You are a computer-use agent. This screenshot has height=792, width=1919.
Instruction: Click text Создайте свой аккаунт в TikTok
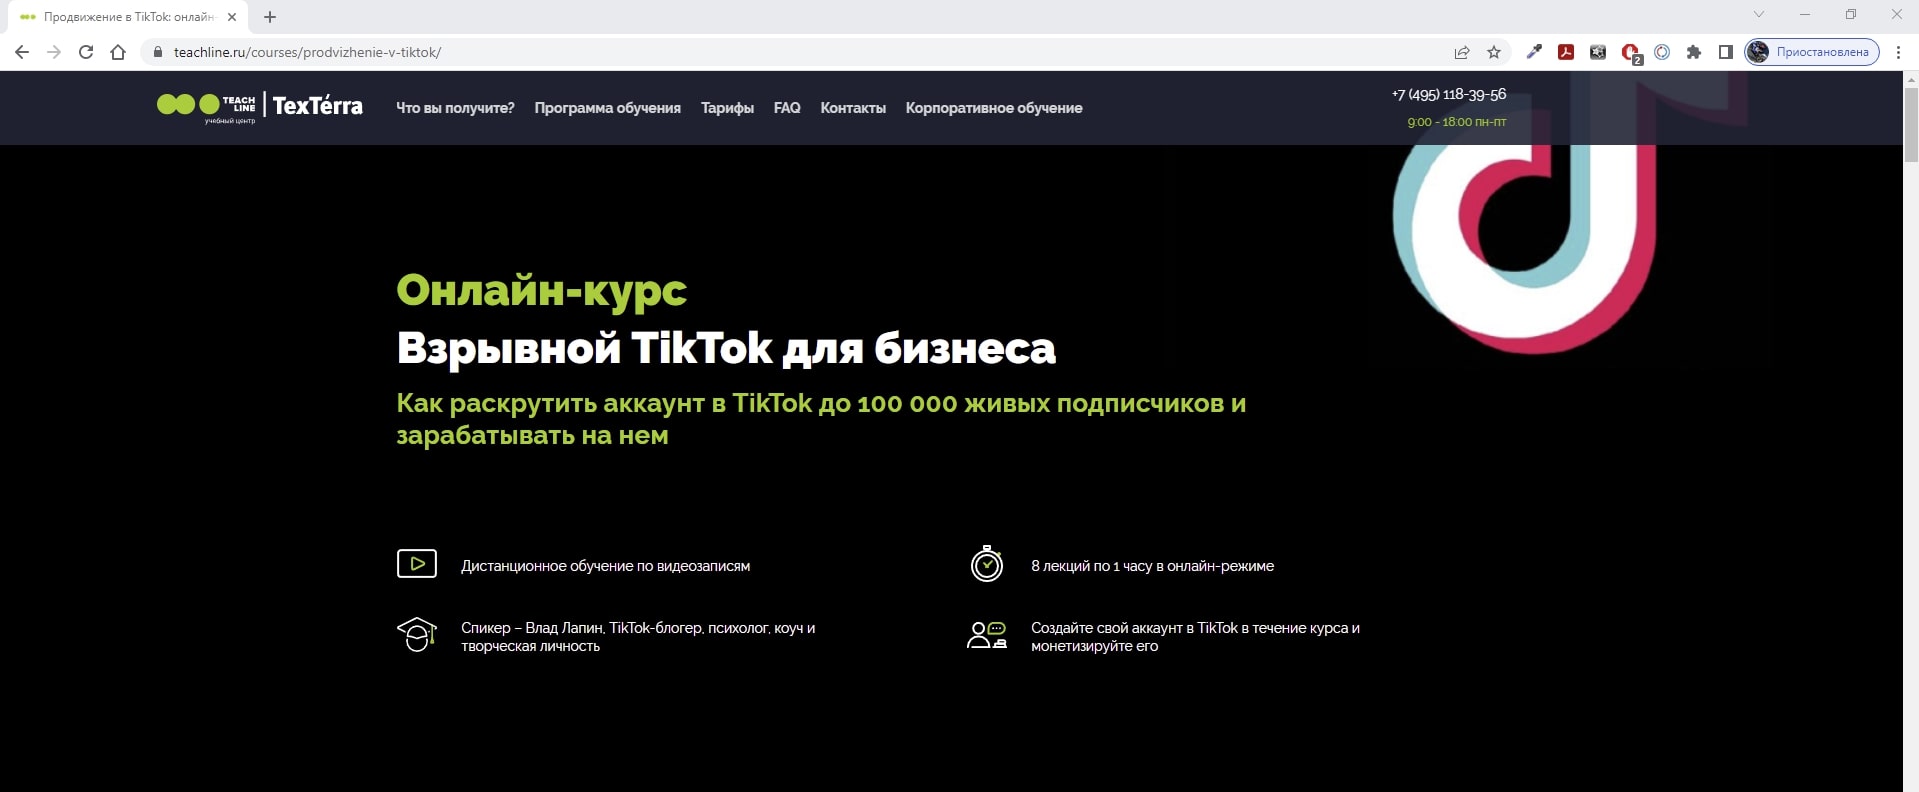tap(1195, 637)
